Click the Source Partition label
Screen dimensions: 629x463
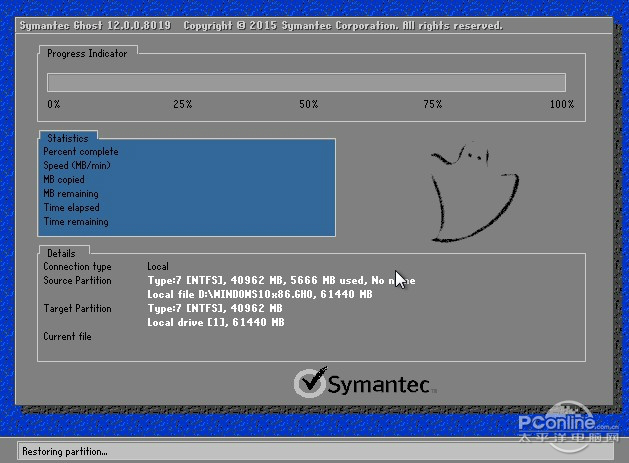[77, 280]
